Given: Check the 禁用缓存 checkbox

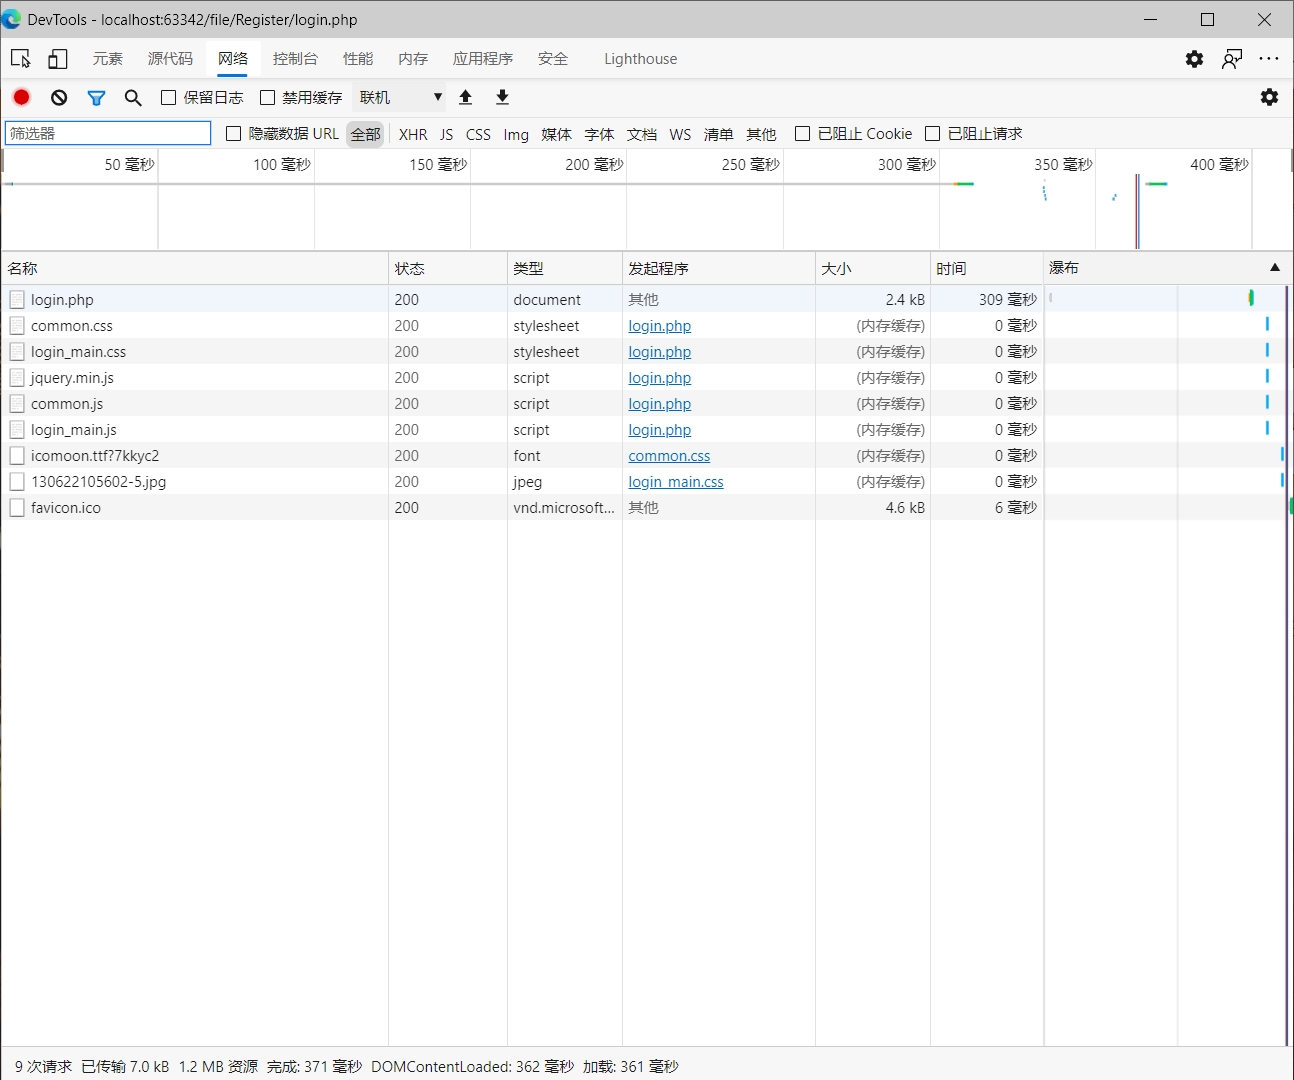Looking at the screenshot, I should 267,97.
